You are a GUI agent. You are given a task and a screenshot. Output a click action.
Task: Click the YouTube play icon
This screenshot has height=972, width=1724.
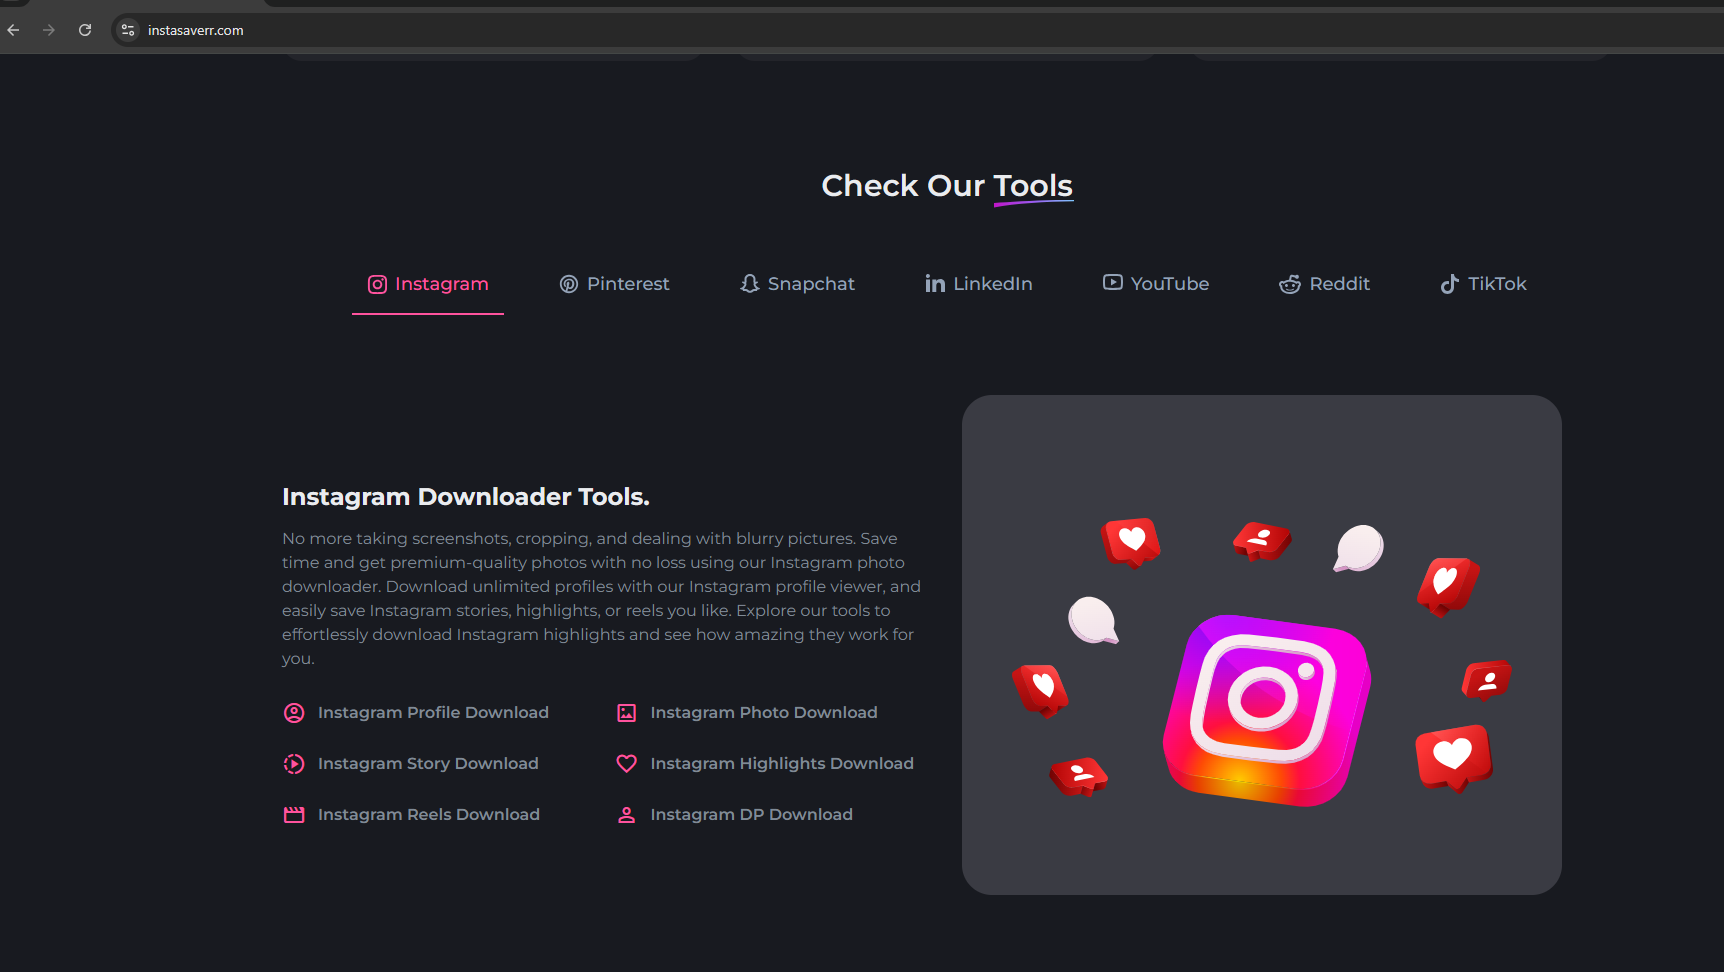[1113, 283]
